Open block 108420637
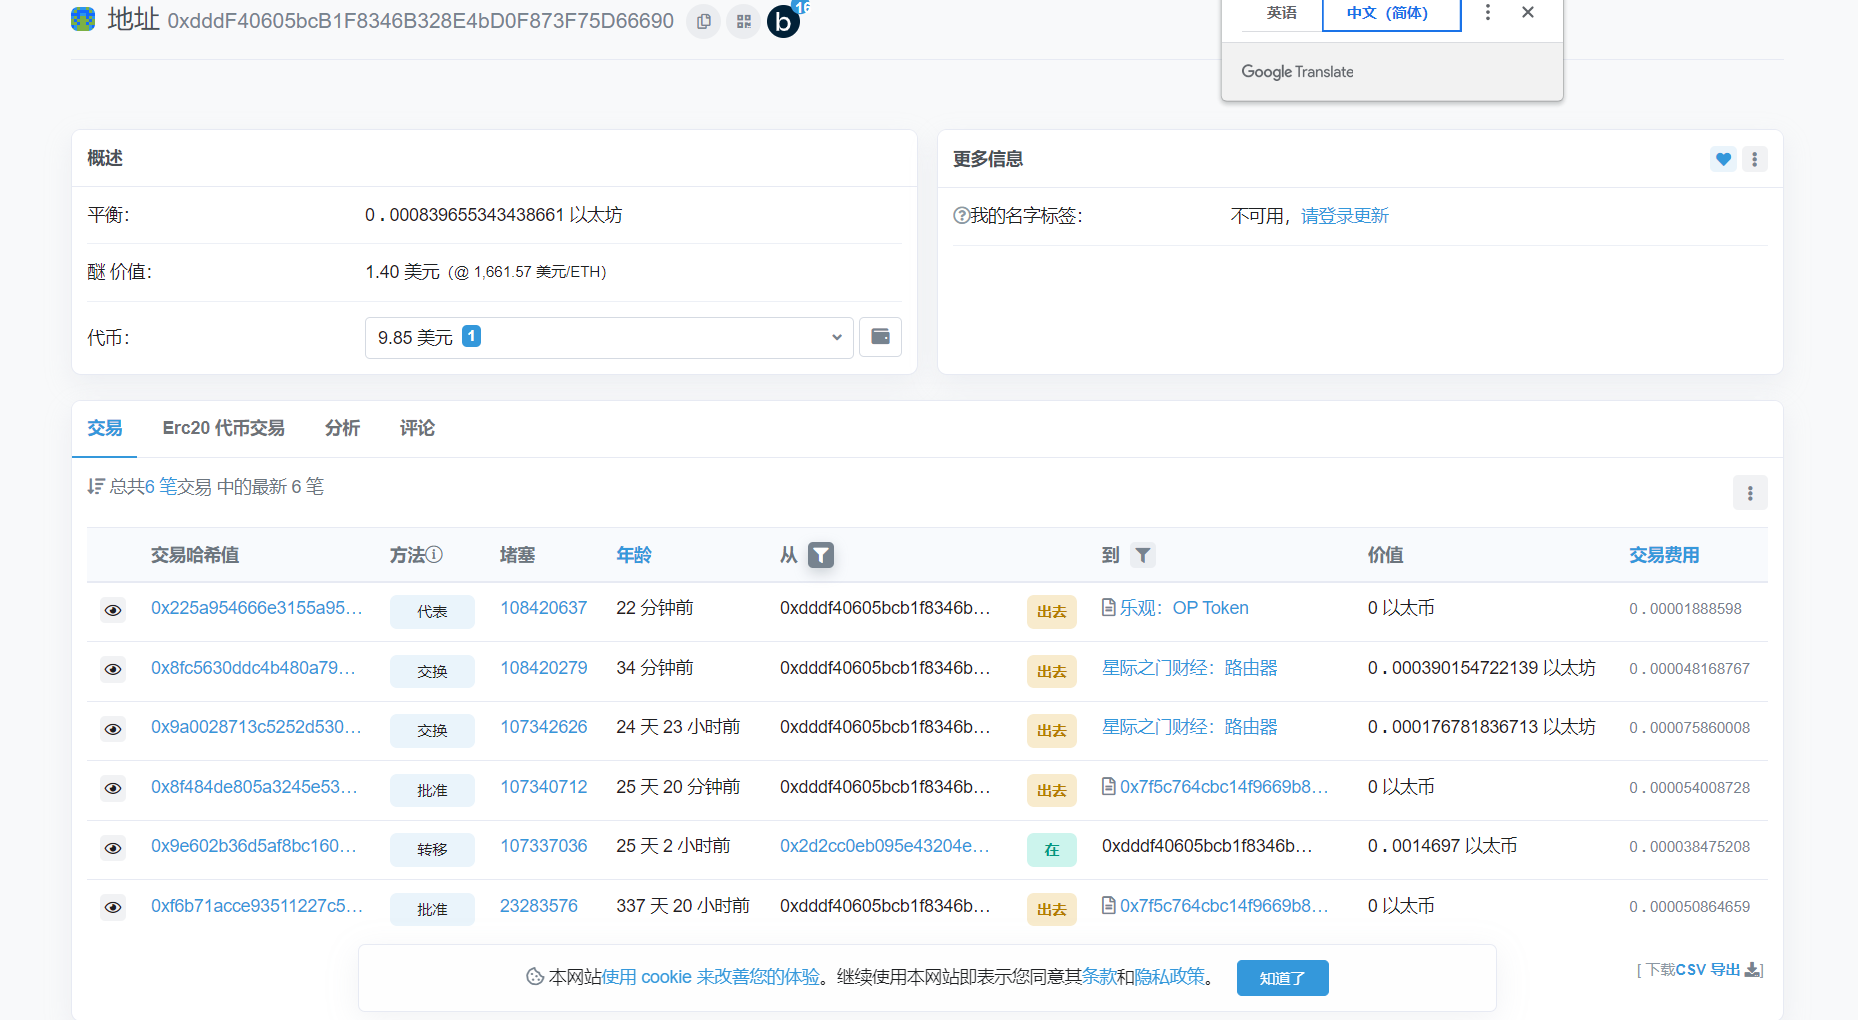Viewport: 1858px width, 1020px height. click(x=544, y=608)
